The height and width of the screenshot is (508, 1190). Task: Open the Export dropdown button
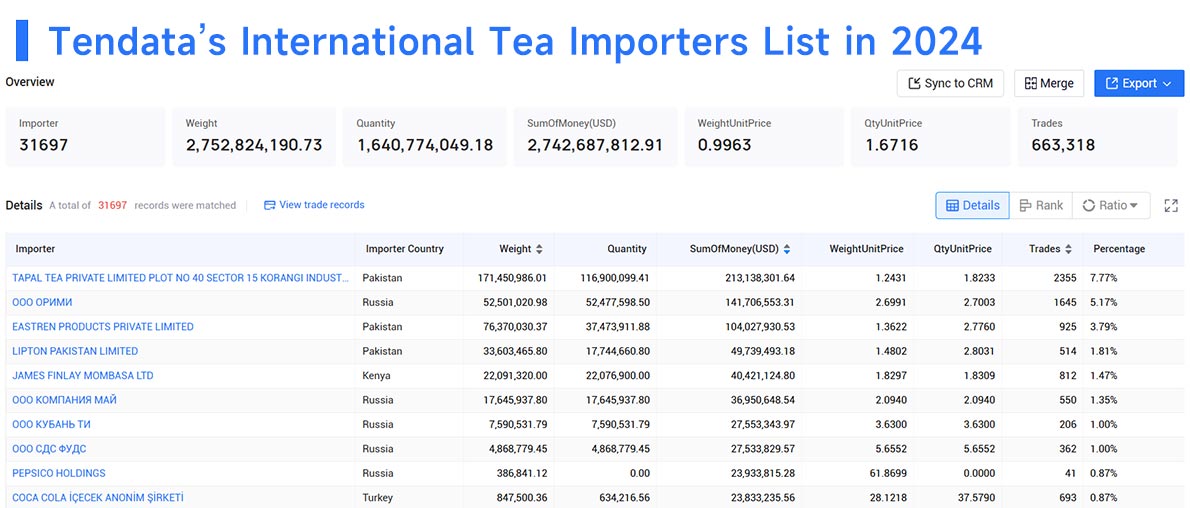(x=1138, y=84)
